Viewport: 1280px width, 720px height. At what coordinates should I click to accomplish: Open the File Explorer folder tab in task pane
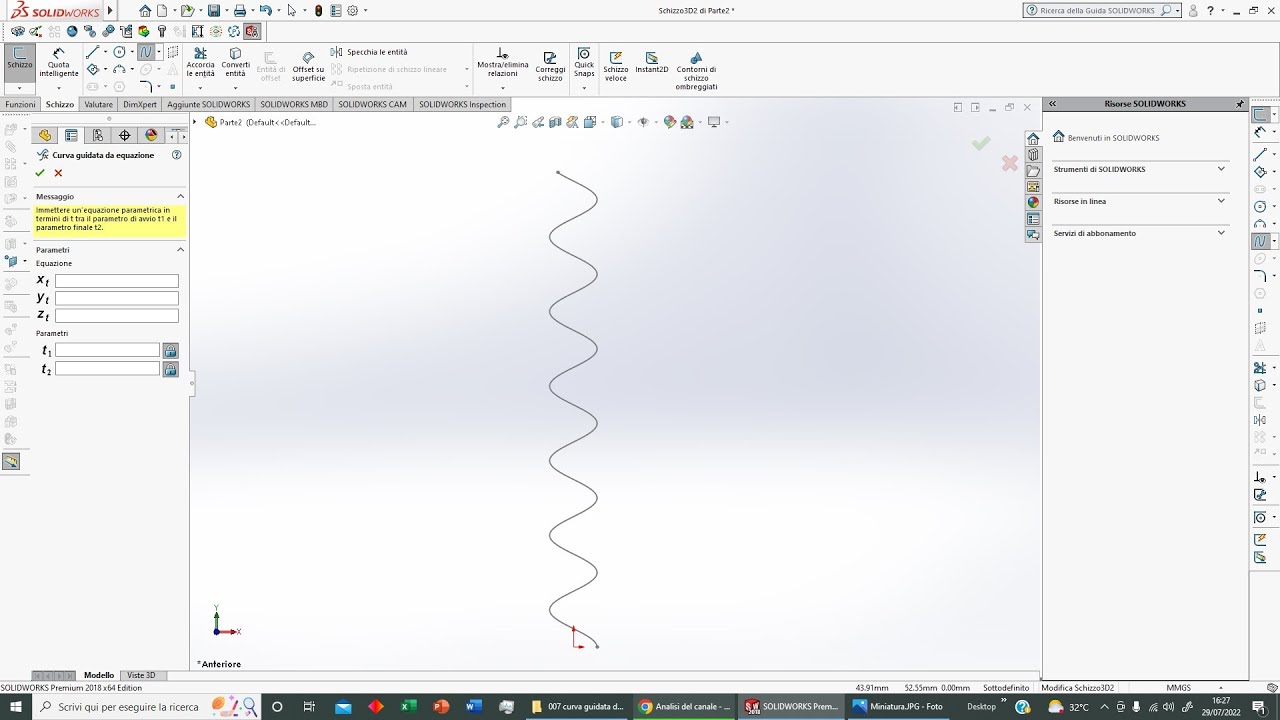coord(1033,171)
